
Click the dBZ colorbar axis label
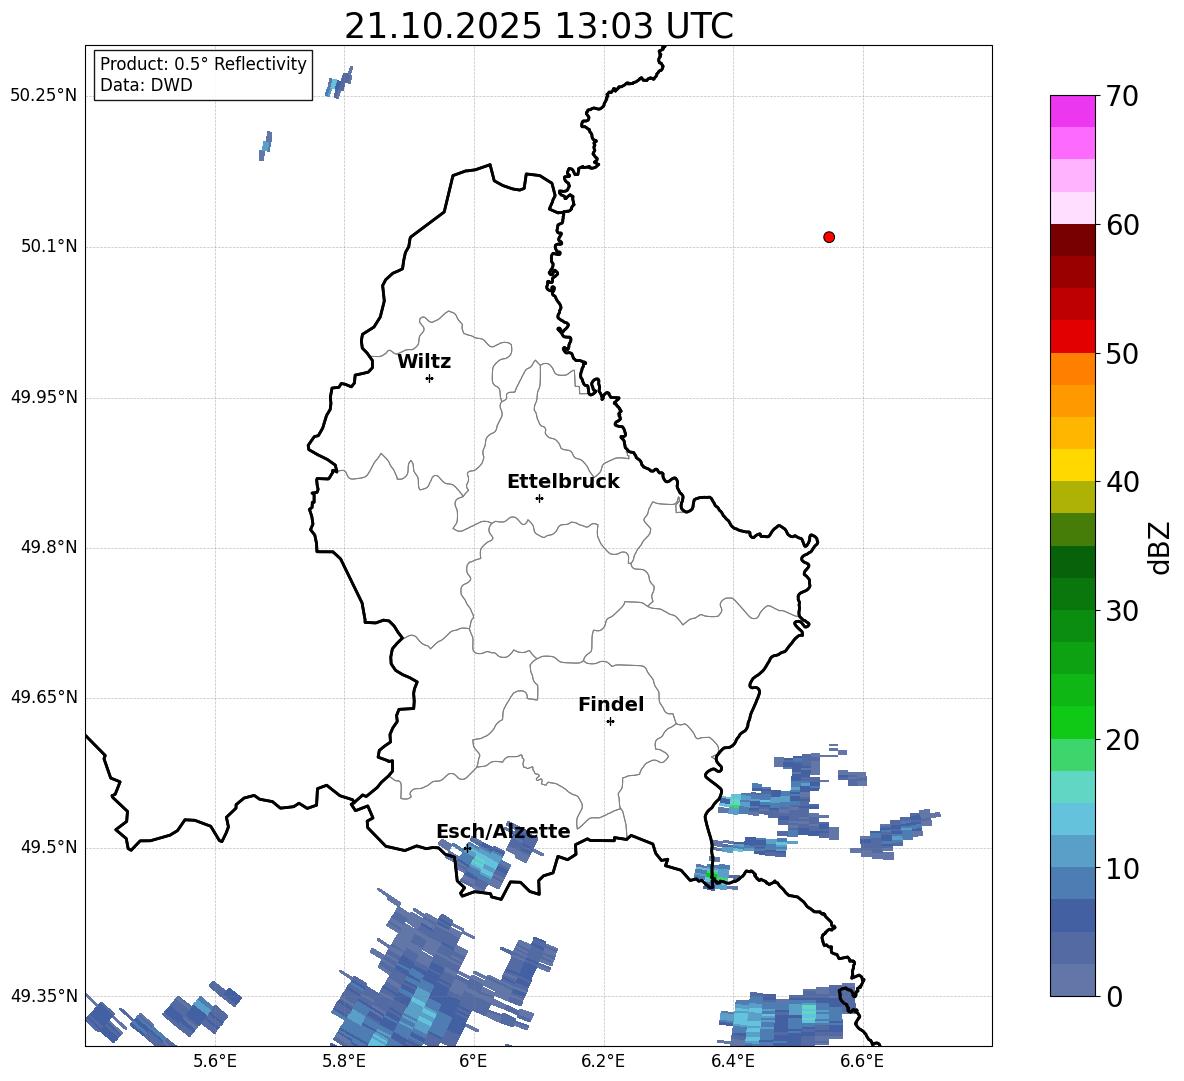point(1160,548)
